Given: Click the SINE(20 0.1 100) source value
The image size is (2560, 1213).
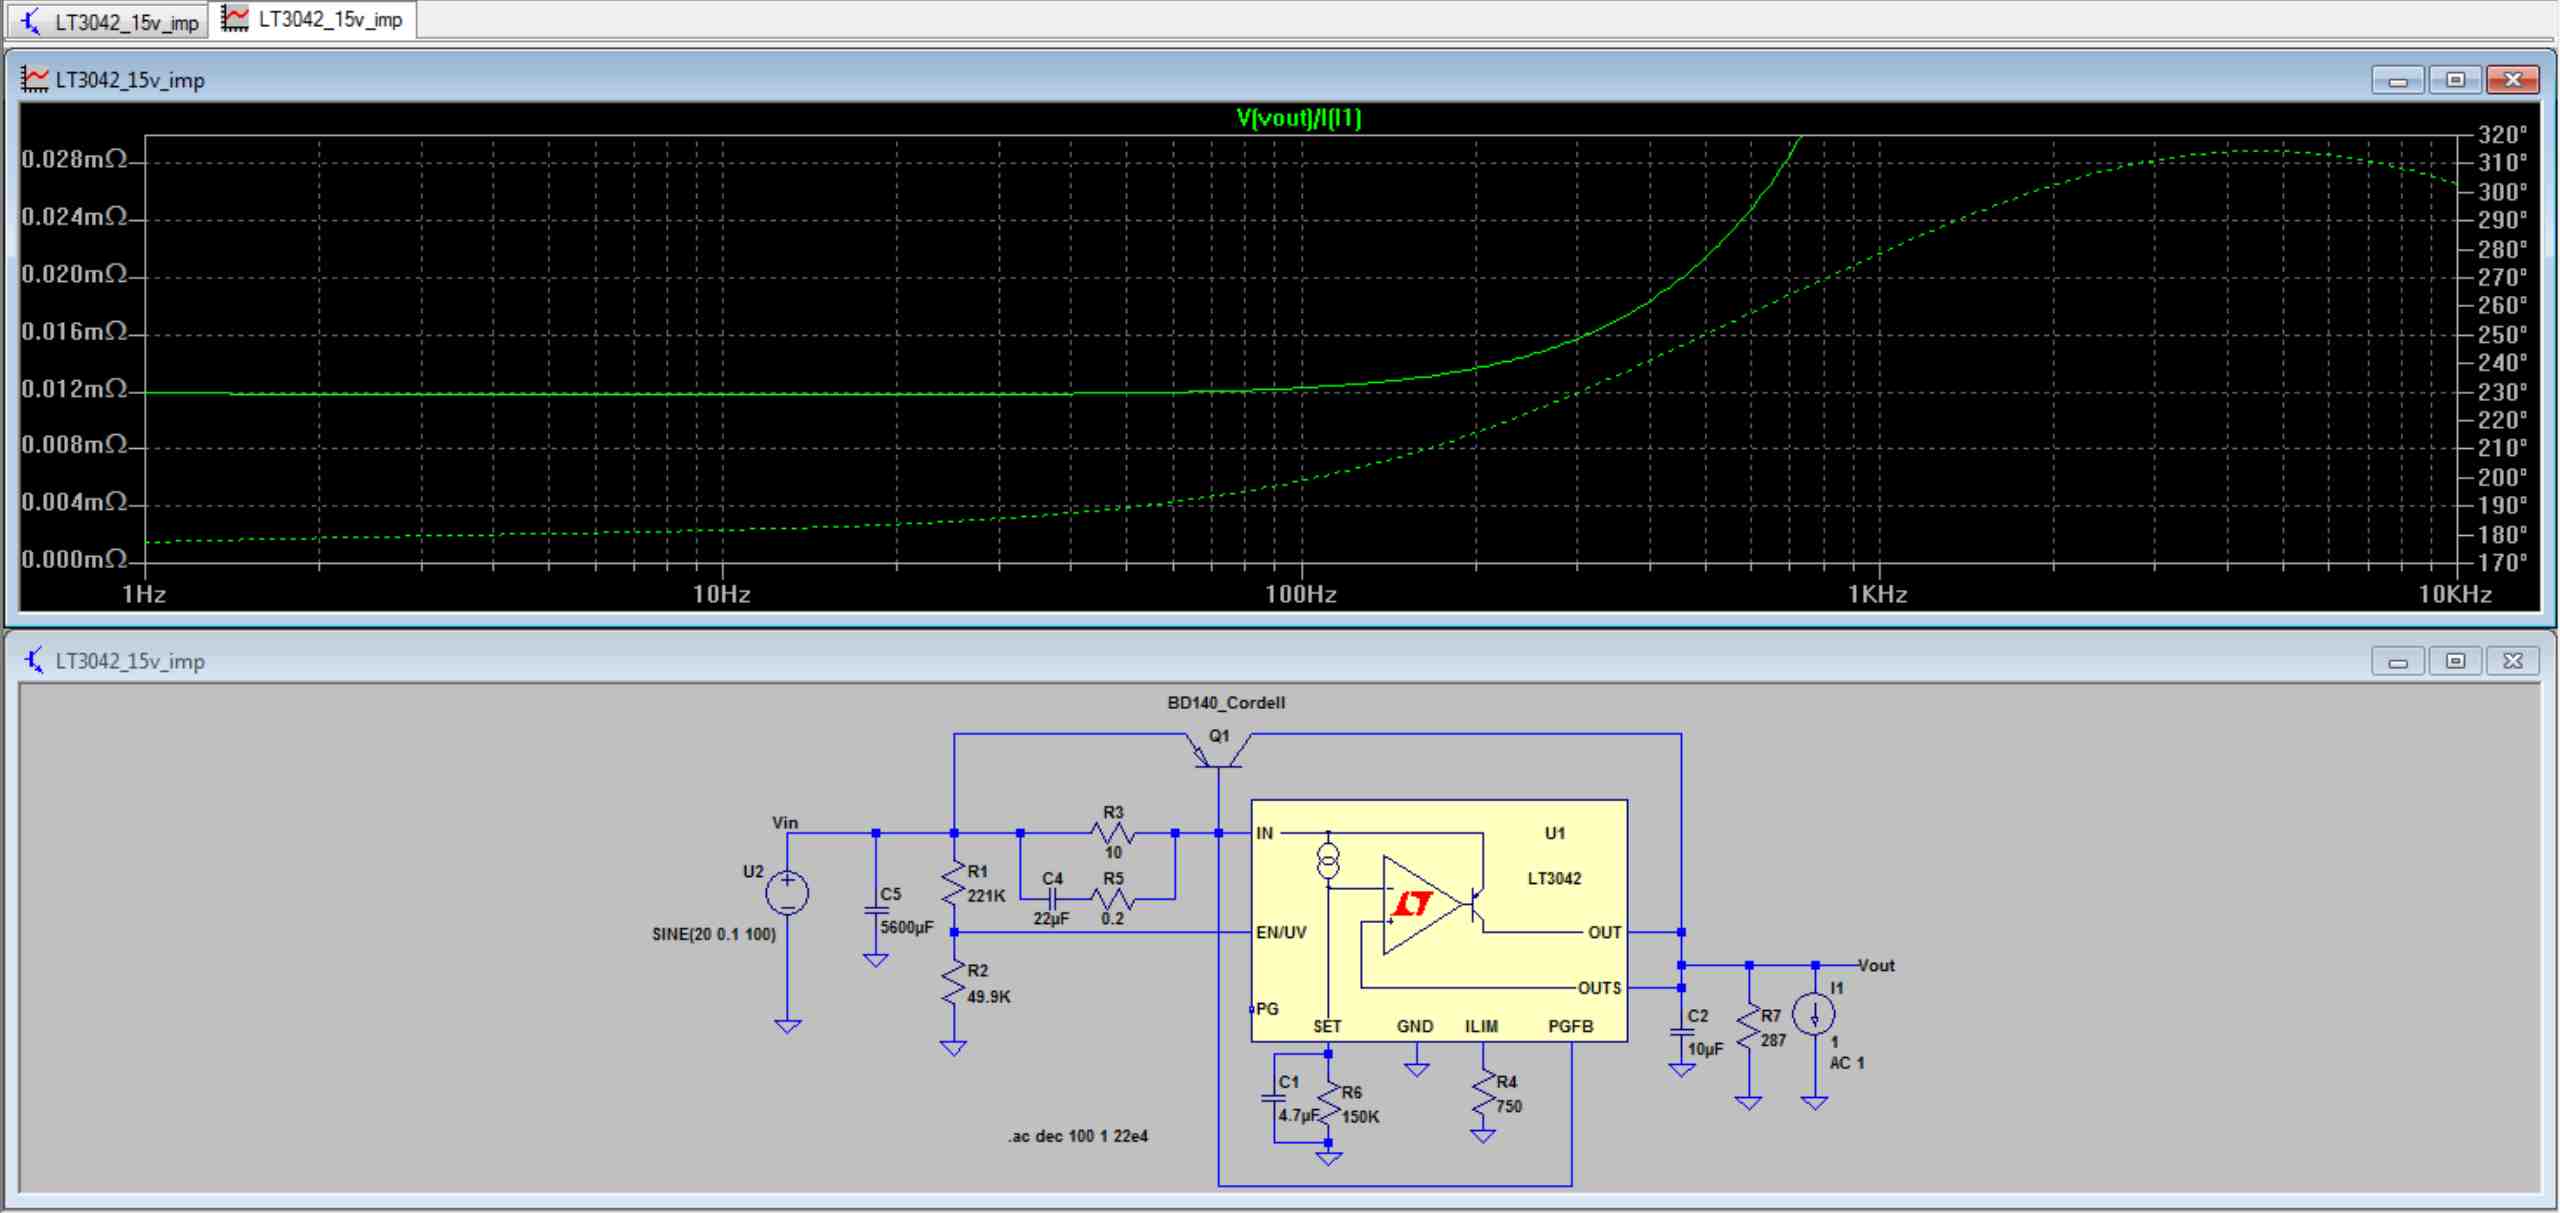Looking at the screenshot, I should (x=713, y=934).
